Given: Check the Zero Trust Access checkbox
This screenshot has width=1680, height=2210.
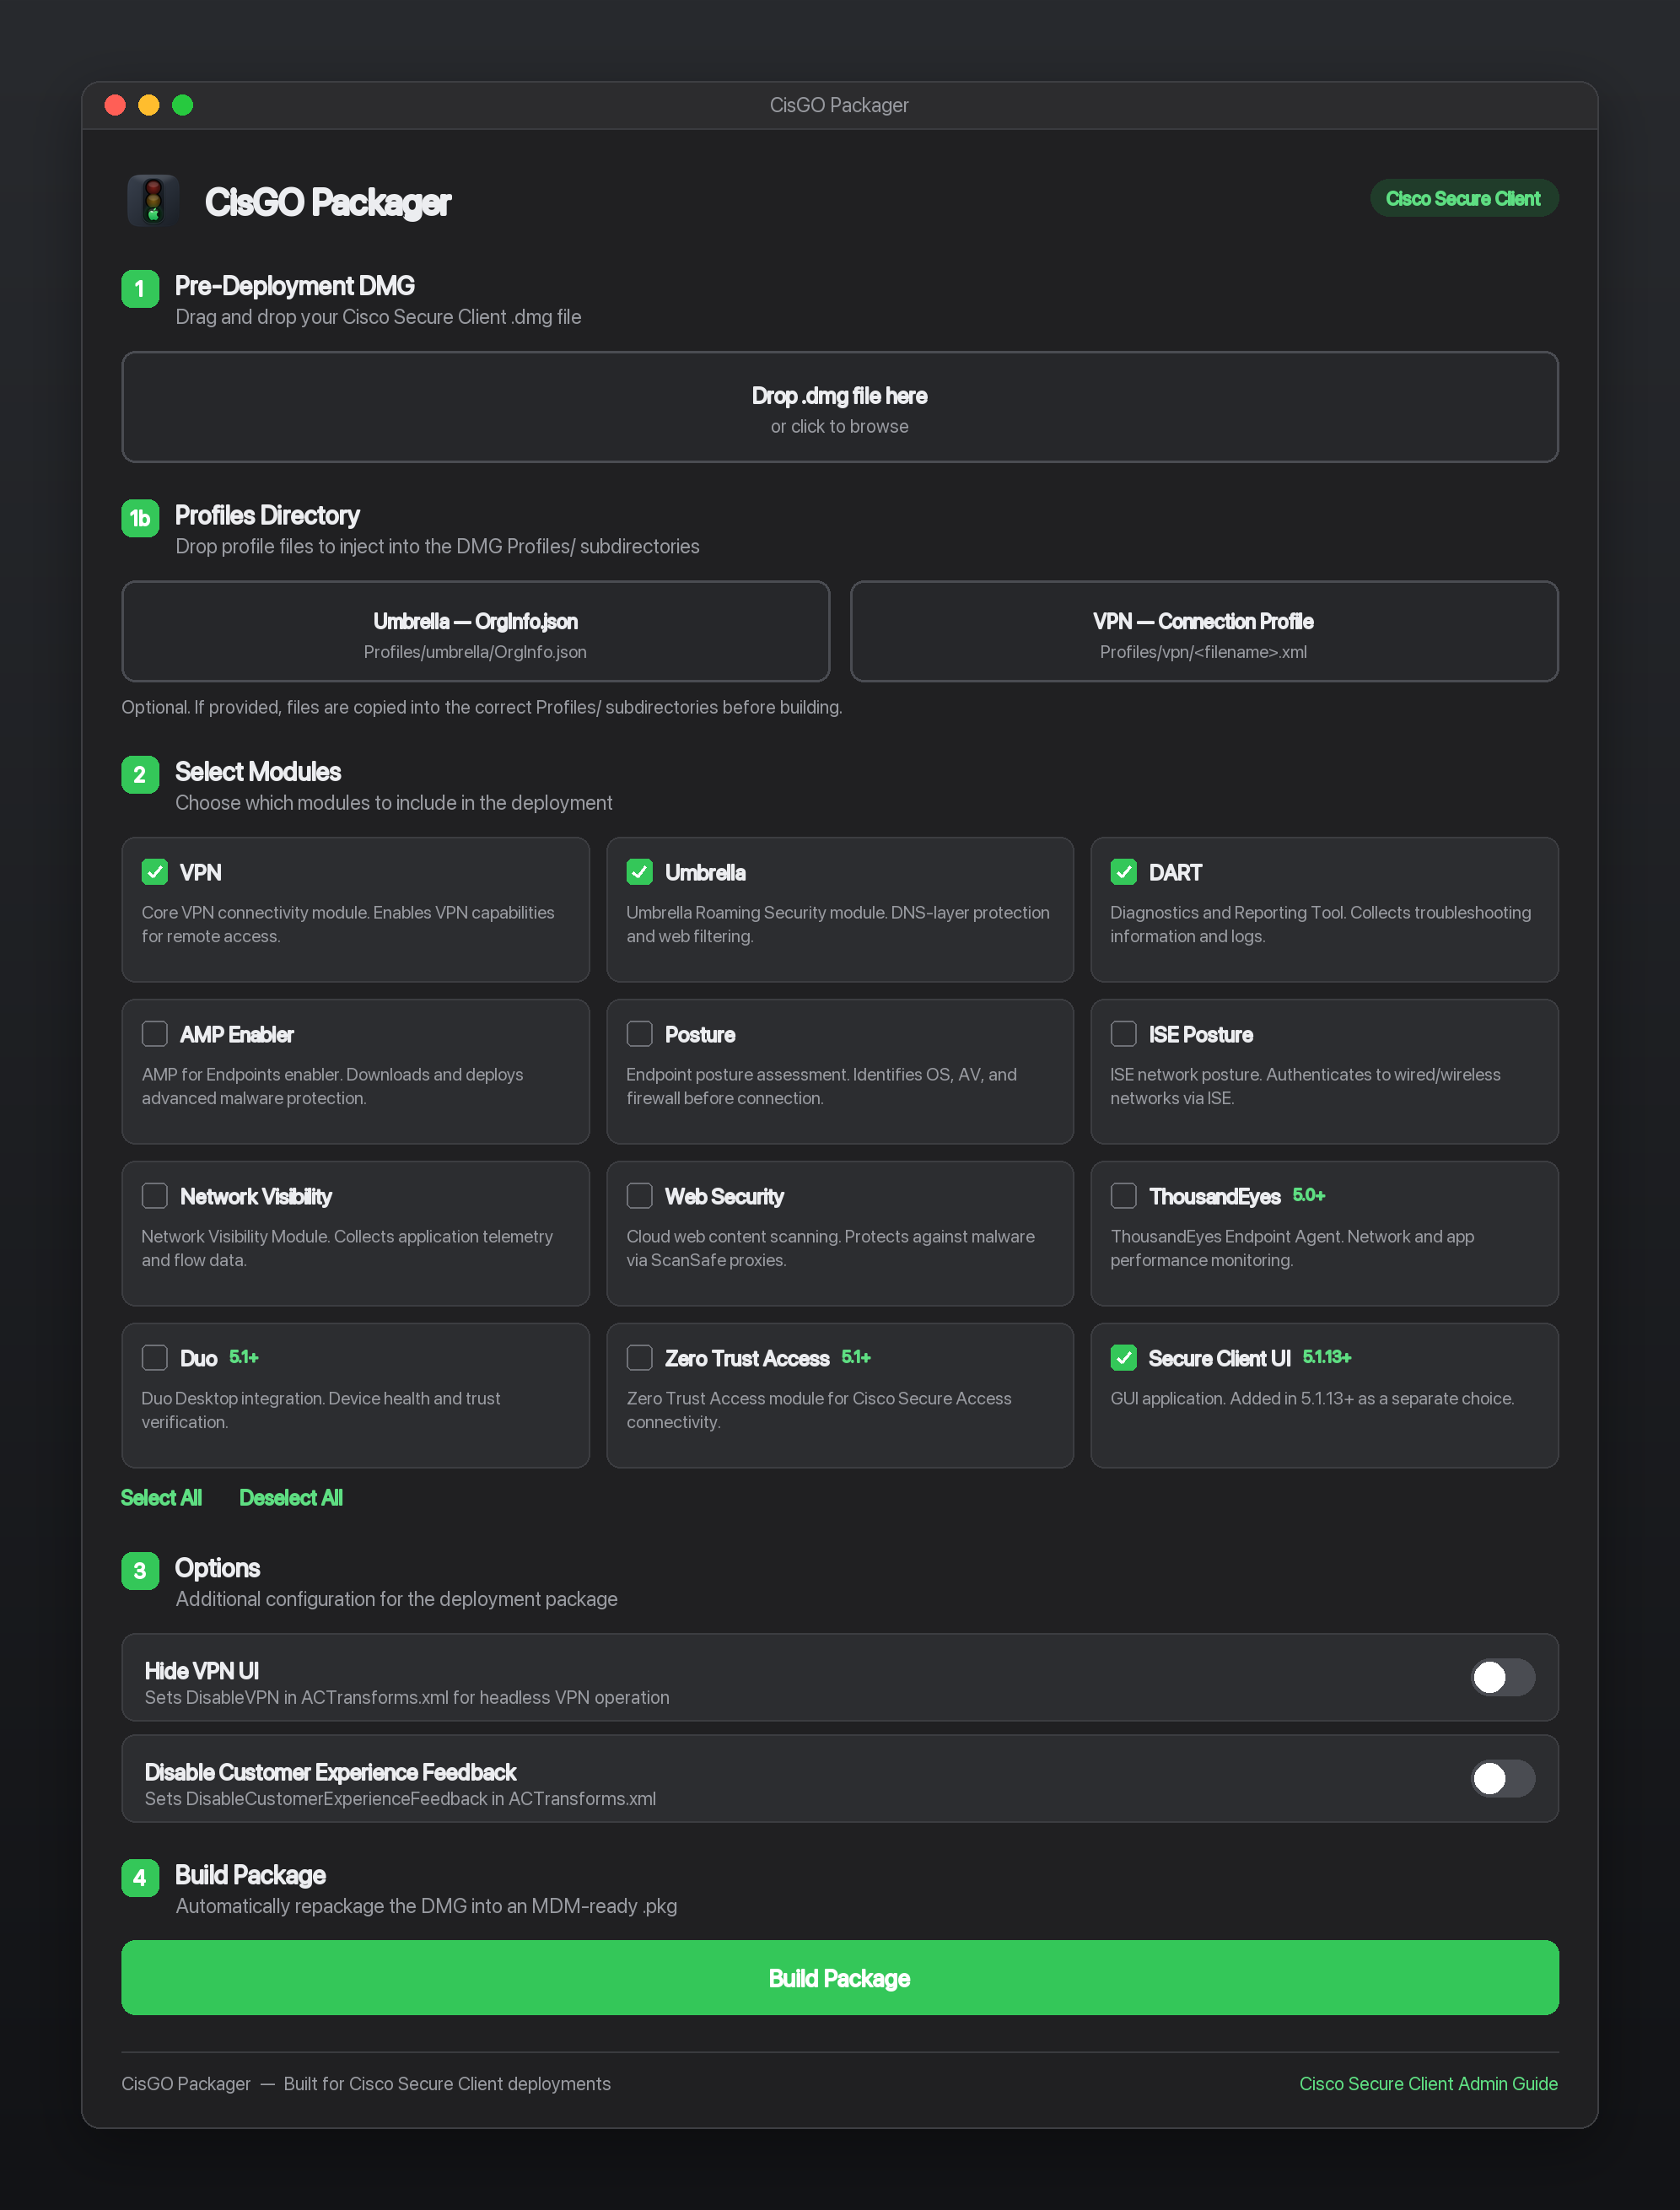Looking at the screenshot, I should pyautogui.click(x=639, y=1358).
